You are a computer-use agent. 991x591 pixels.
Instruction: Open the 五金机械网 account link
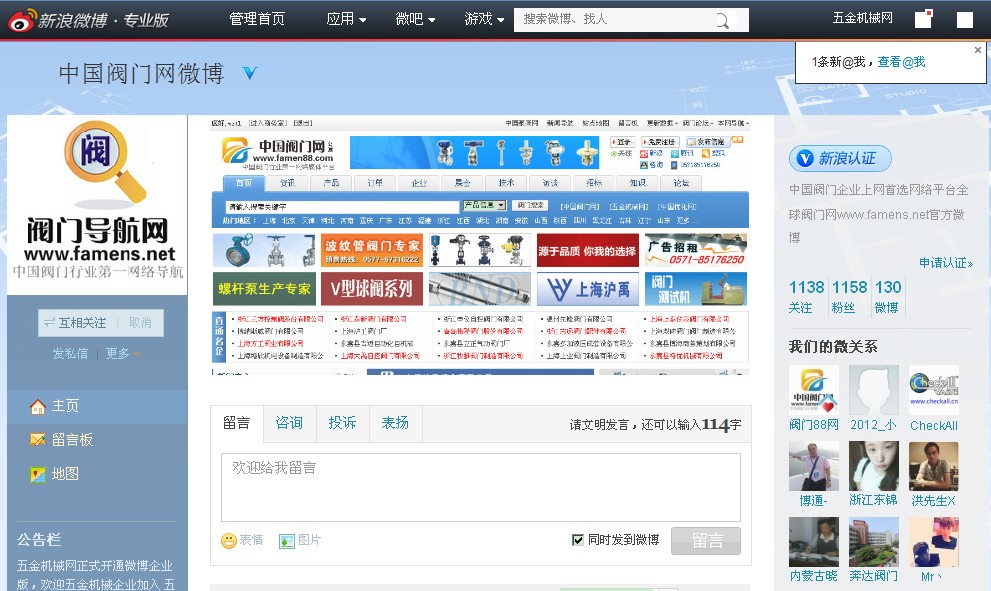pyautogui.click(x=863, y=18)
